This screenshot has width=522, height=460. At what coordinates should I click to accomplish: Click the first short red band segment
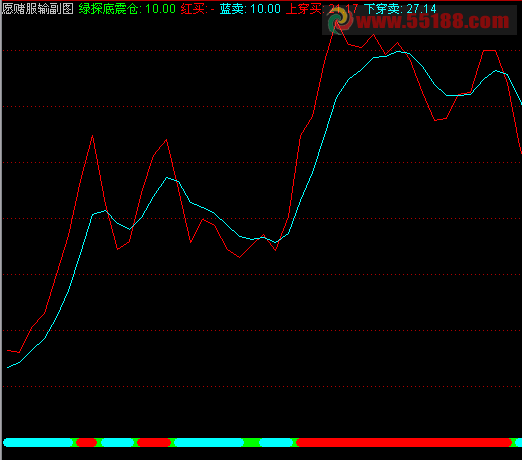[x=86, y=443]
